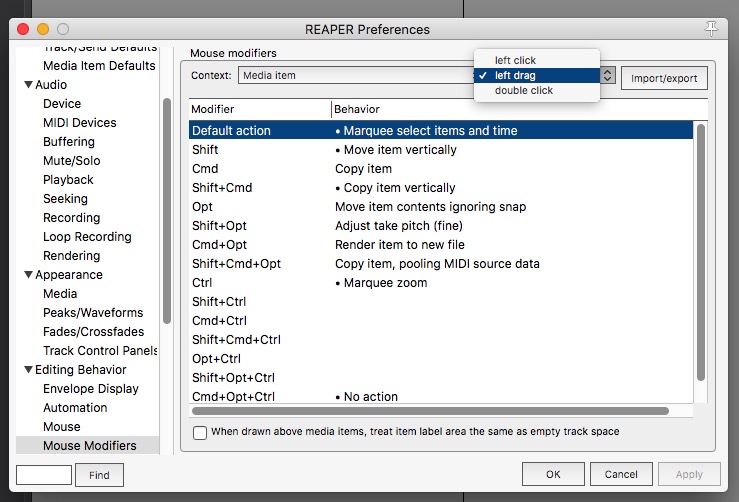This screenshot has width=739, height=502.
Task: Select the Cmd+Opt+Ctrl No action row
Action: (x=441, y=396)
